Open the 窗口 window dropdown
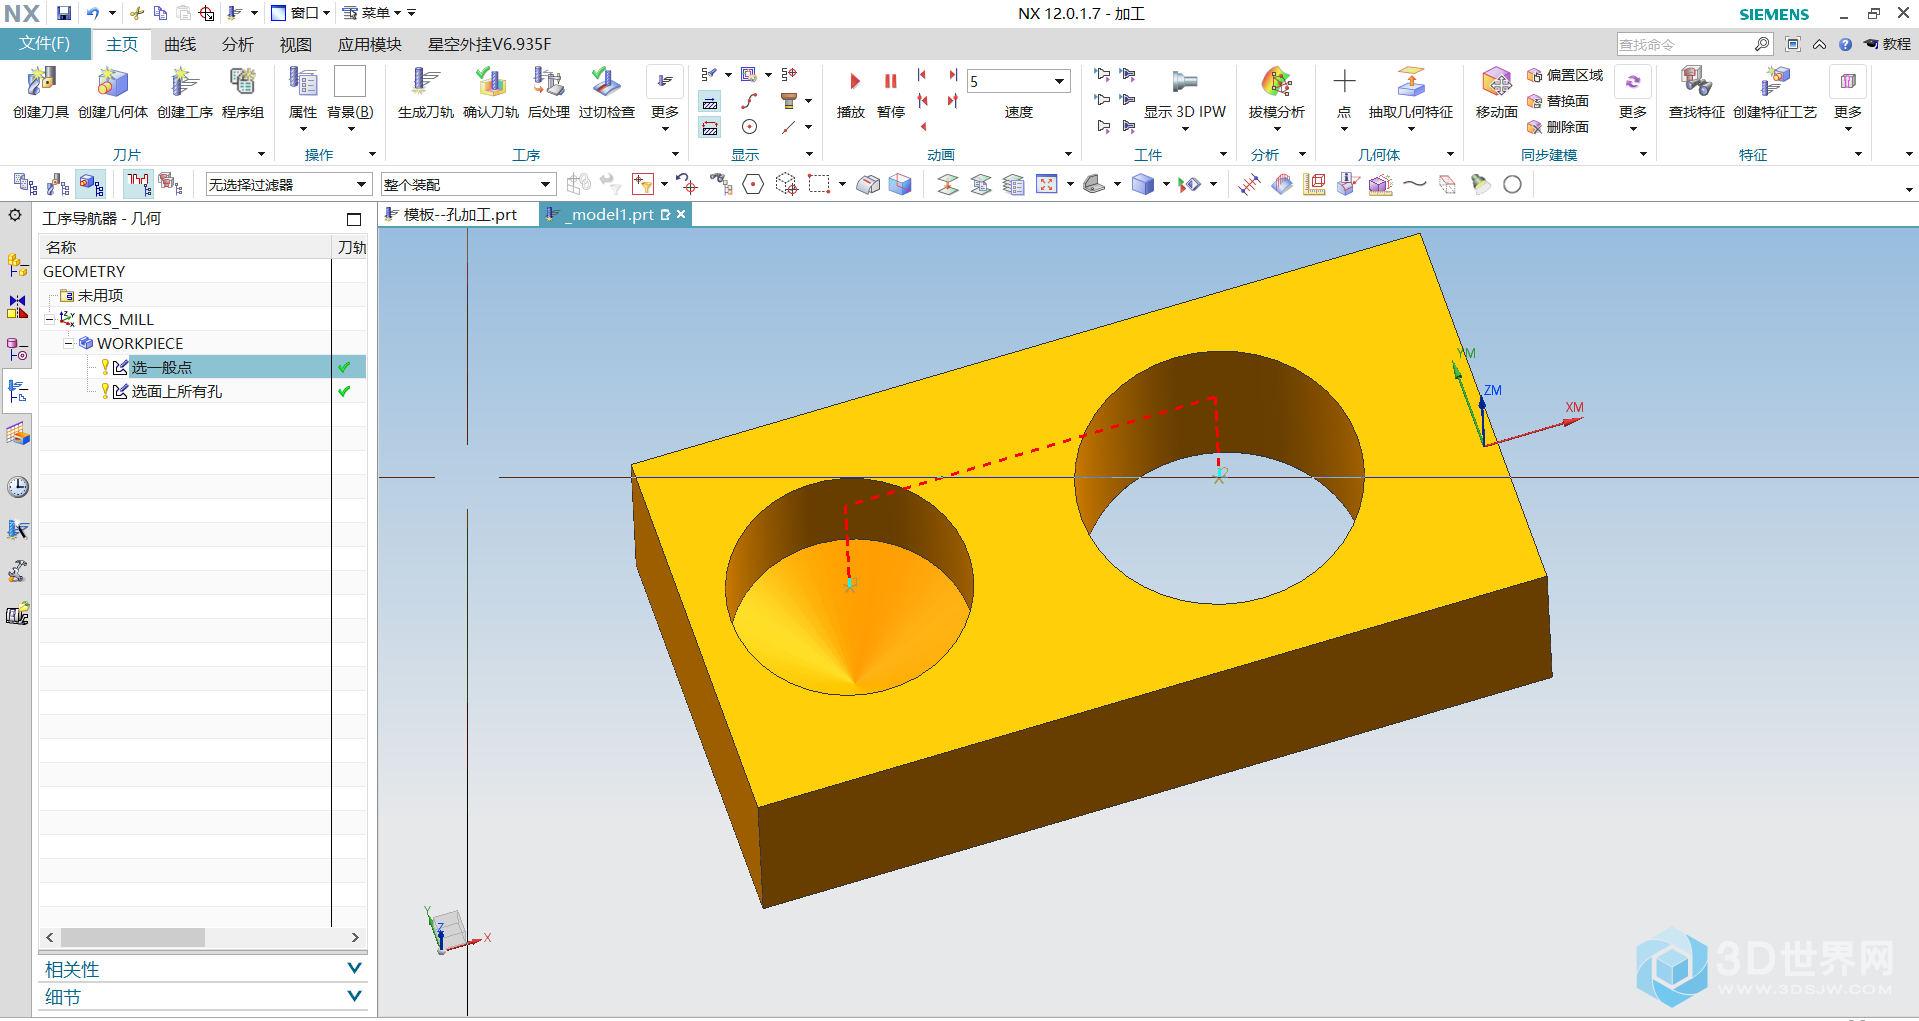Screen dimensions: 1919x1021 (300, 13)
